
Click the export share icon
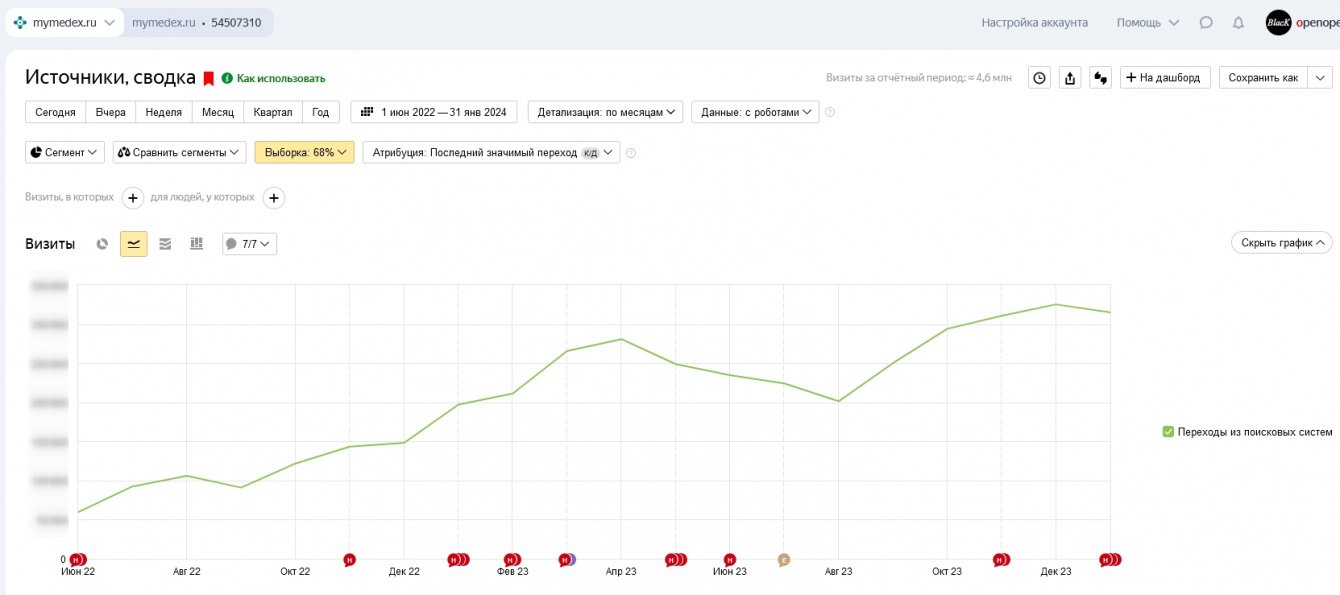(x=1070, y=78)
